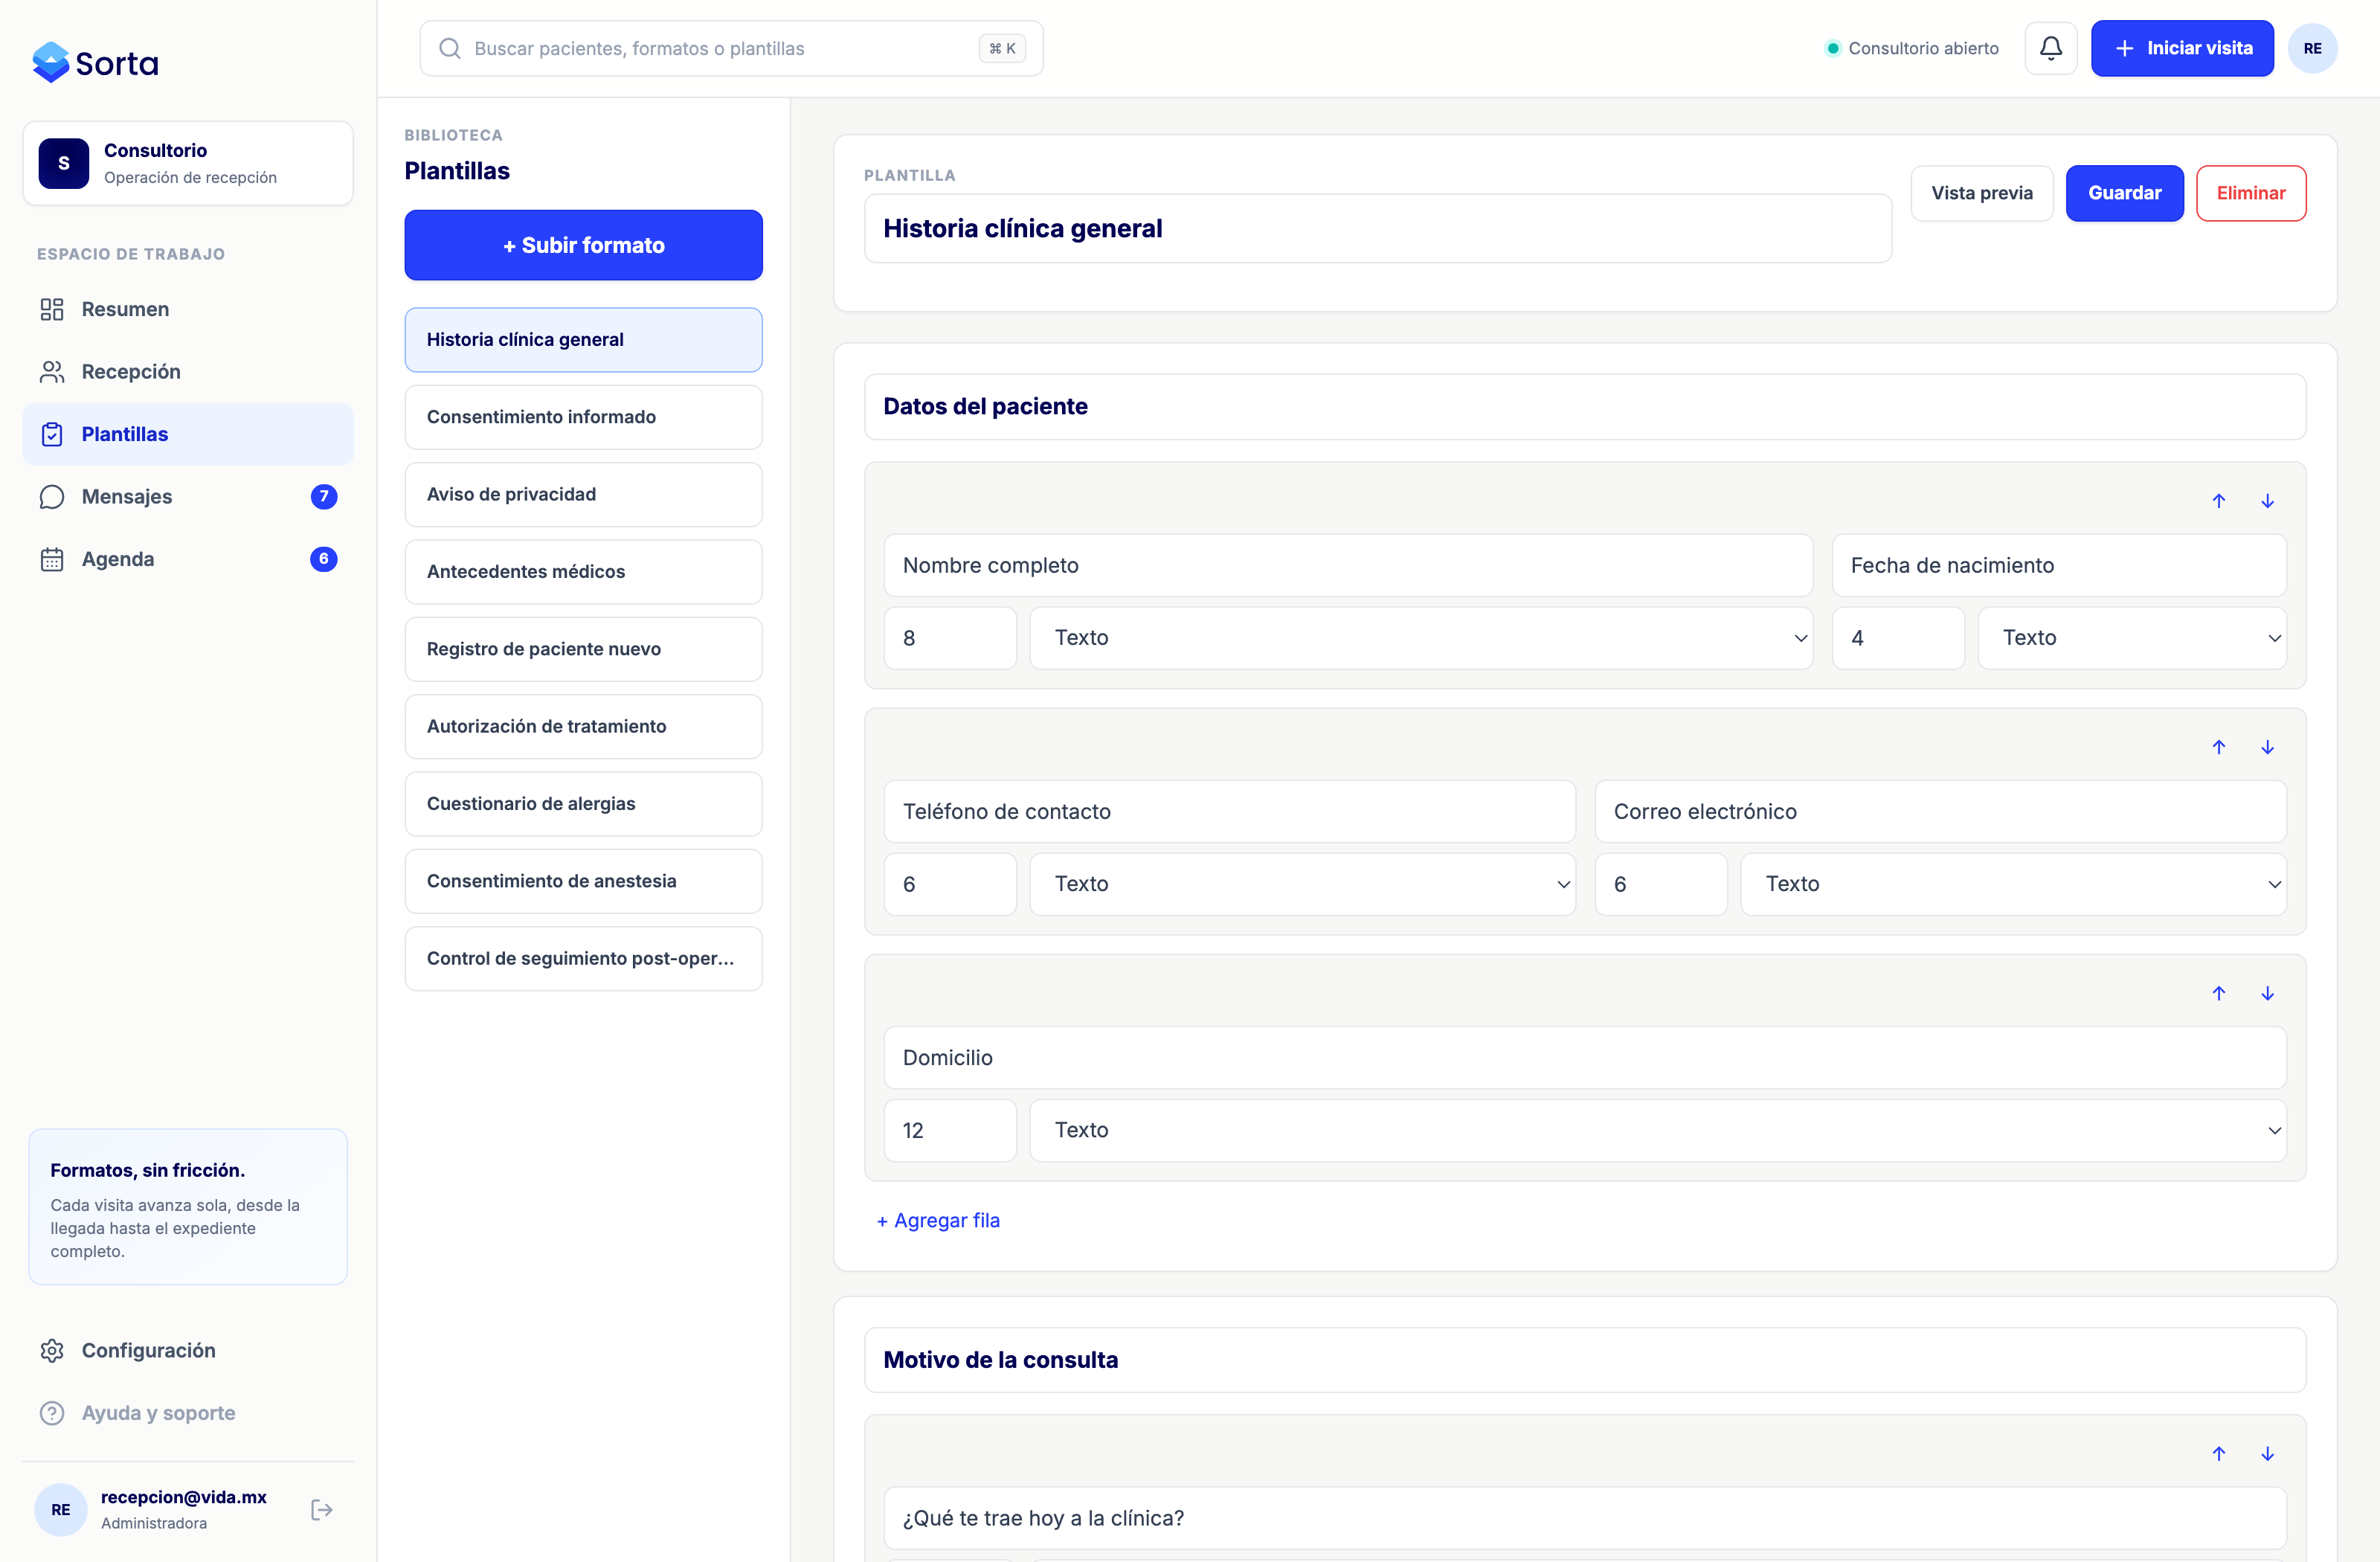Image resolution: width=2380 pixels, height=1562 pixels.
Task: Go to Resumen in sidebar
Action: [x=188, y=309]
